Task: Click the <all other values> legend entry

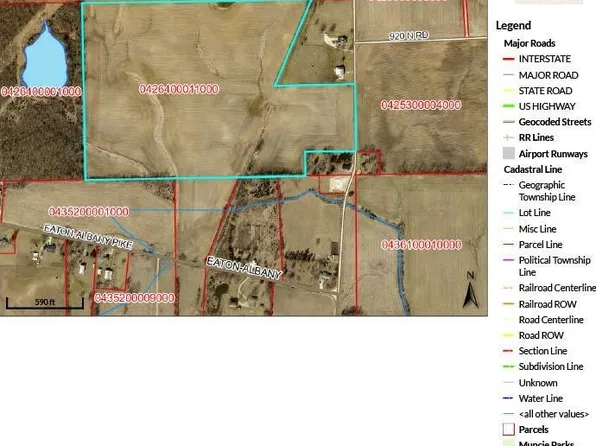Action: tap(546, 414)
